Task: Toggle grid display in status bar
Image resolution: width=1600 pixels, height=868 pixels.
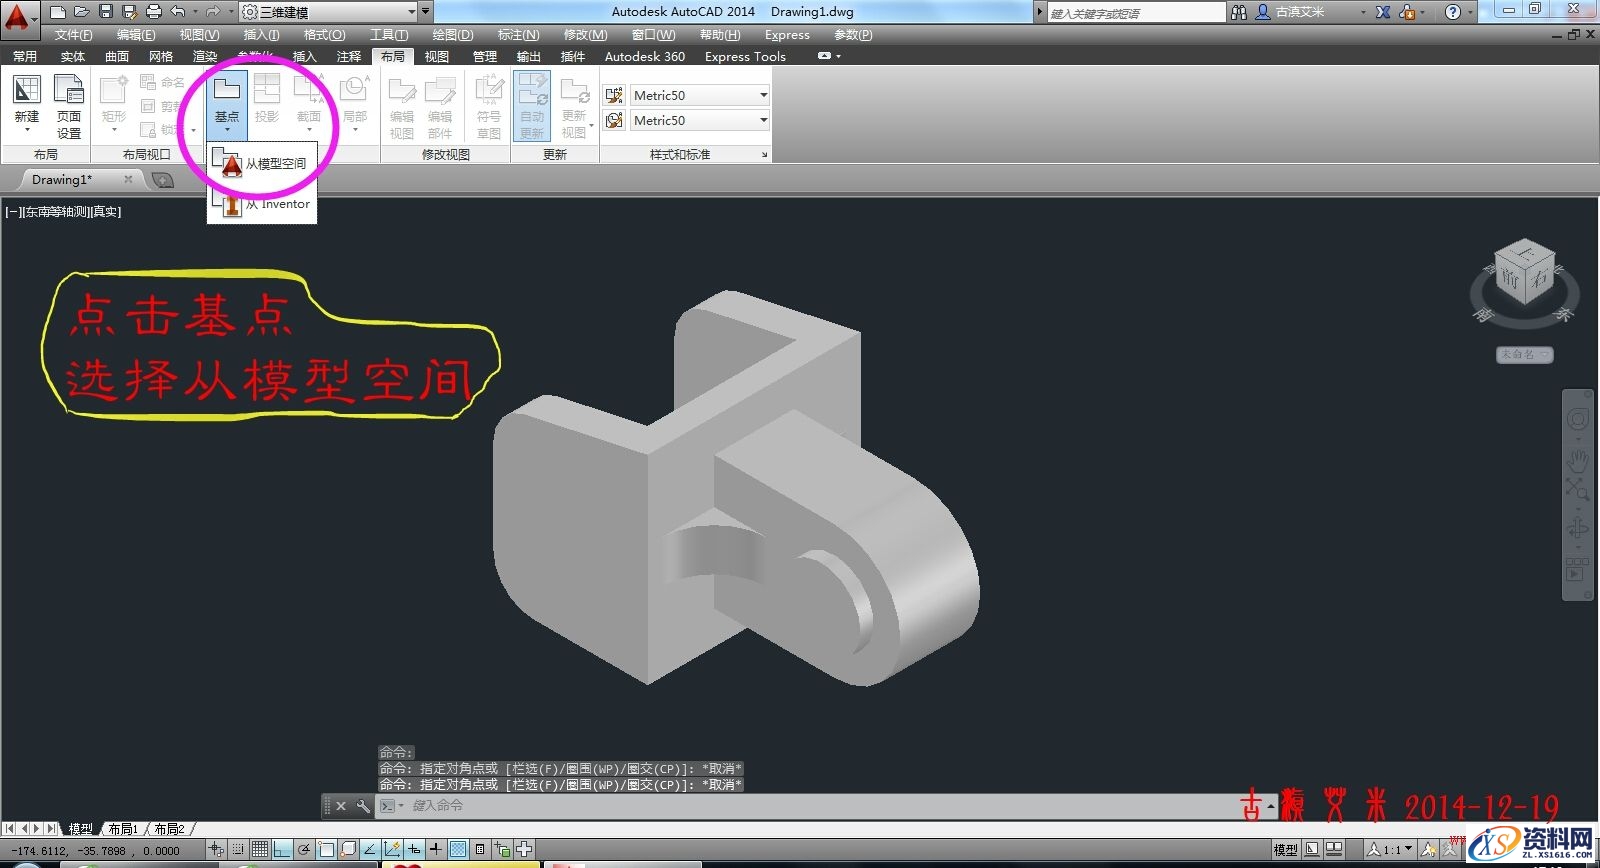Action: 260,850
